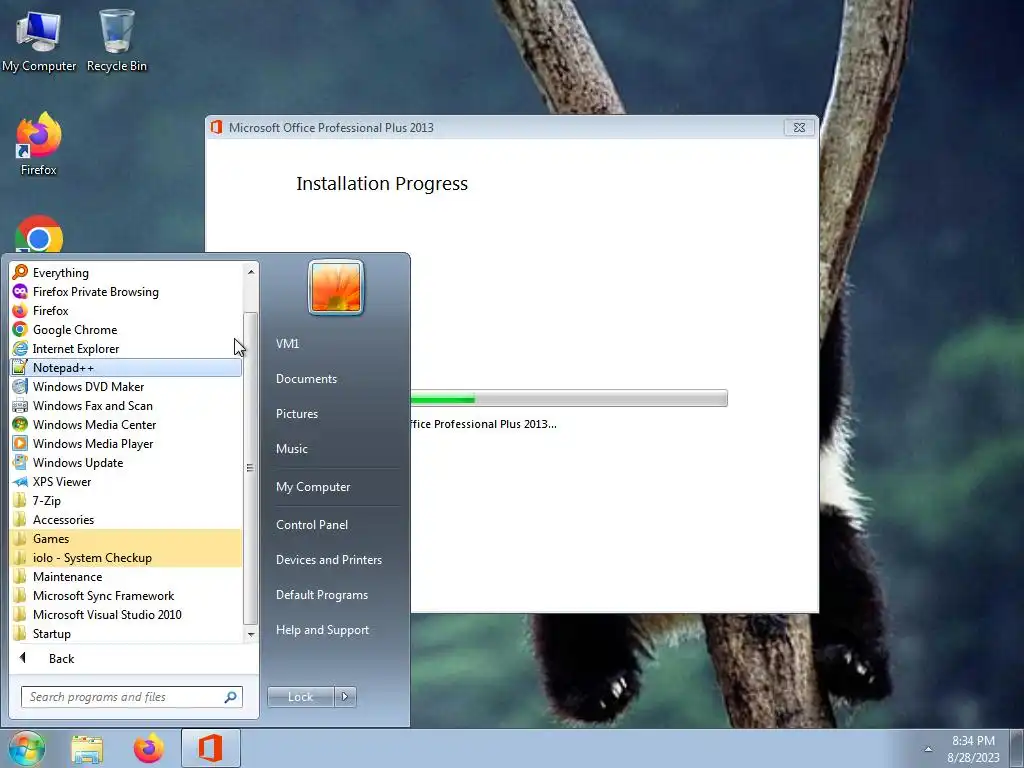Click the Office setup taskbar button
1024x768 pixels.
211,748
